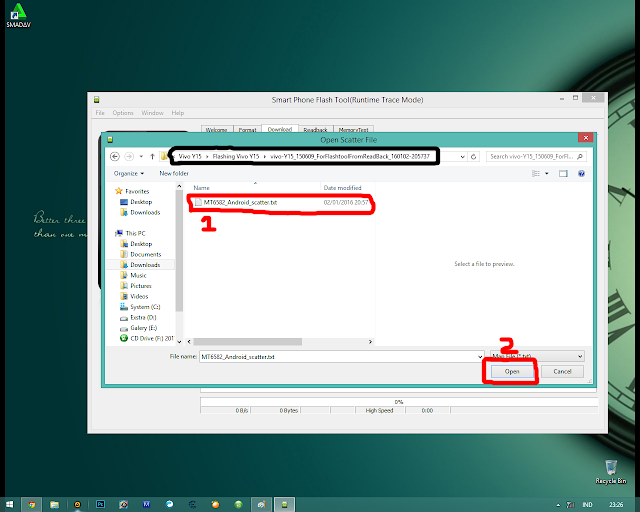Open the Windows Start button

pyautogui.click(x=9, y=505)
